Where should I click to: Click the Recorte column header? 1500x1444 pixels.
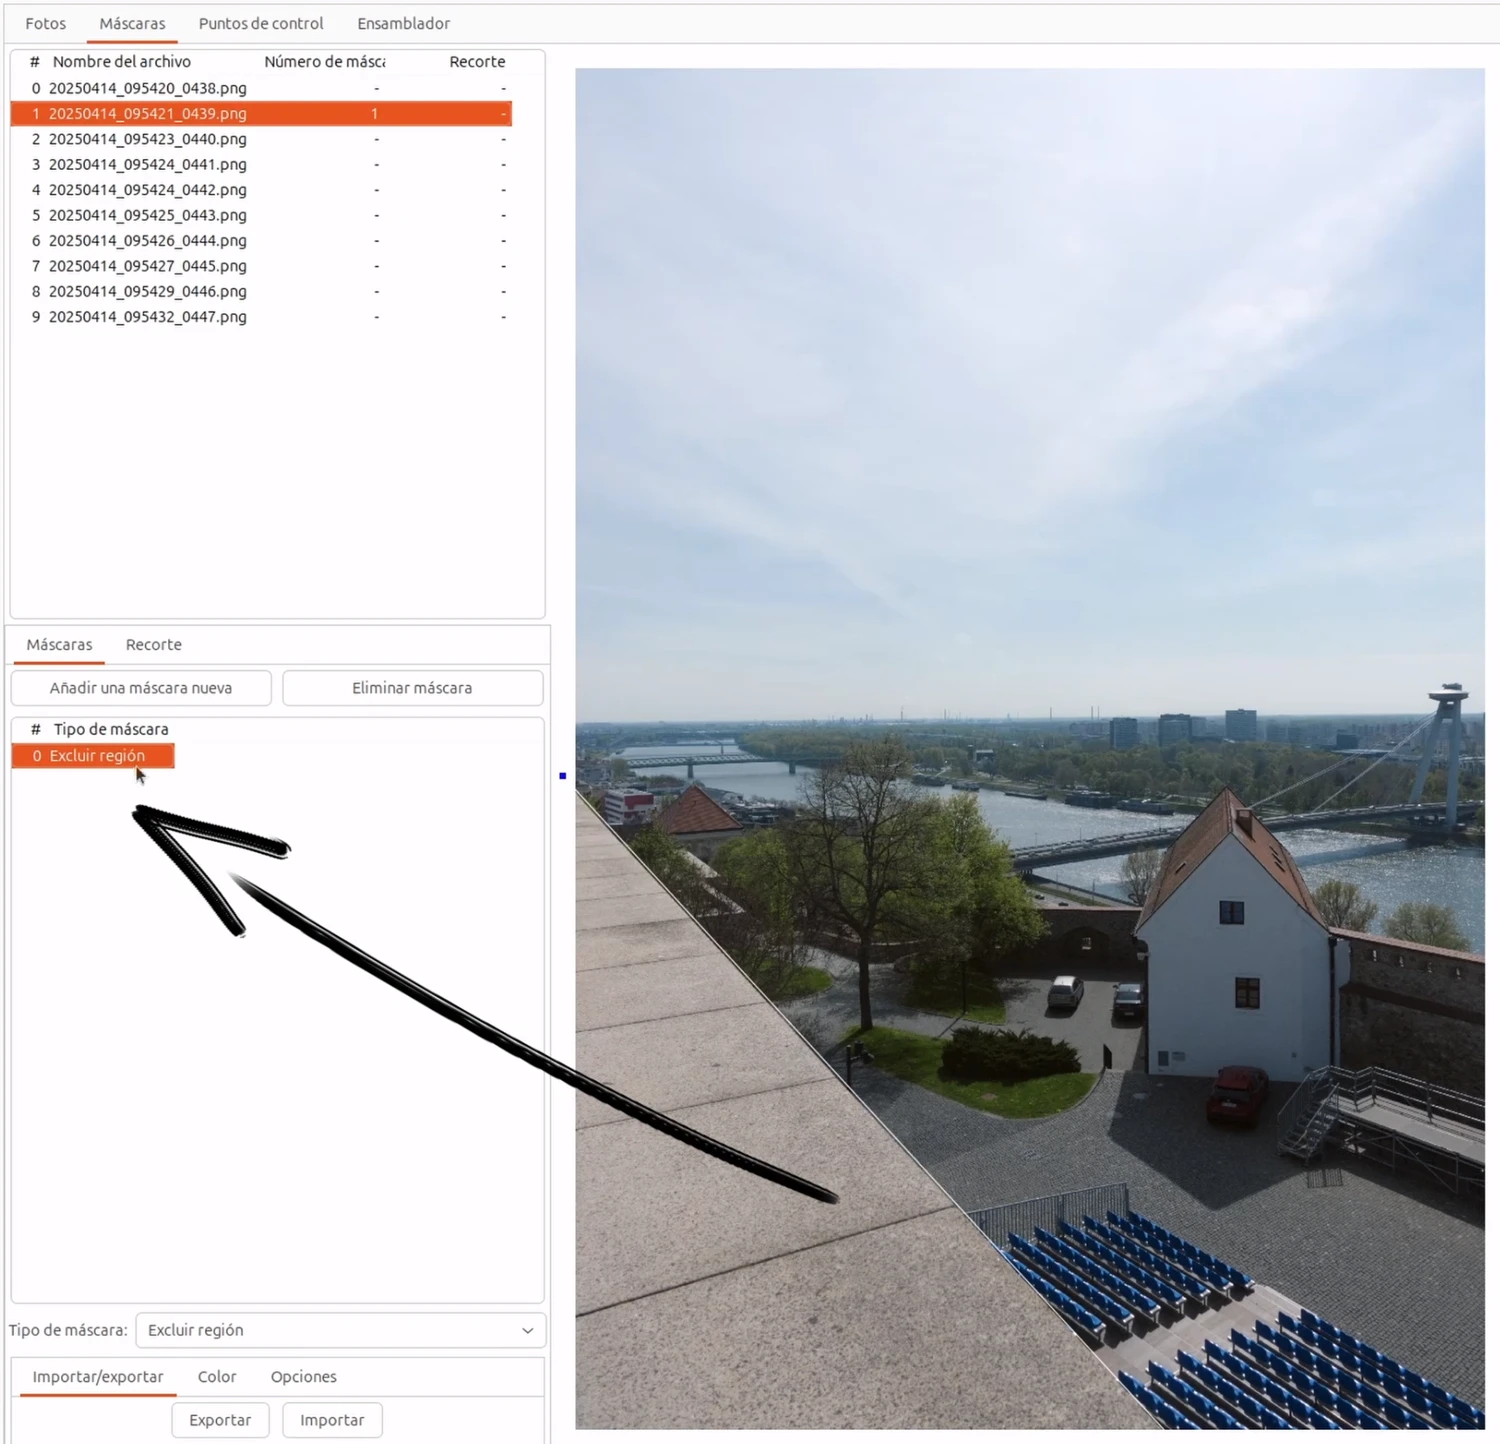pyautogui.click(x=477, y=62)
